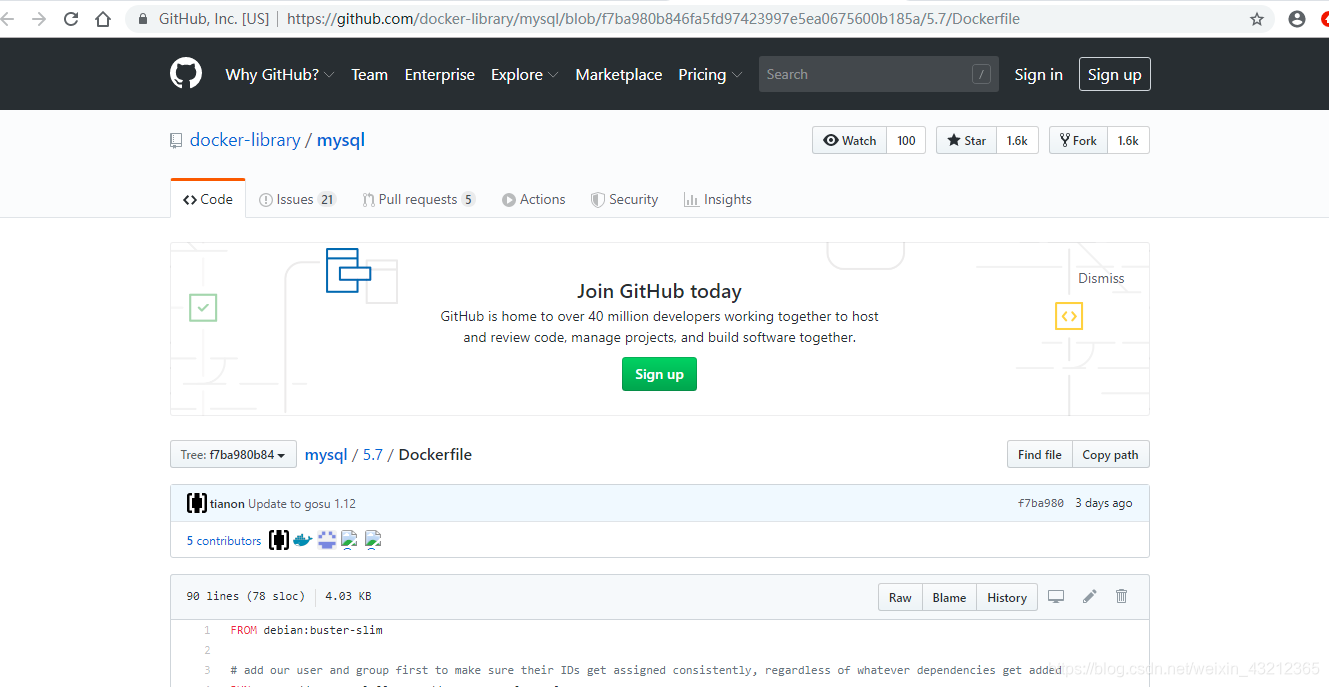
Task: Open Blame view
Action: 949,597
